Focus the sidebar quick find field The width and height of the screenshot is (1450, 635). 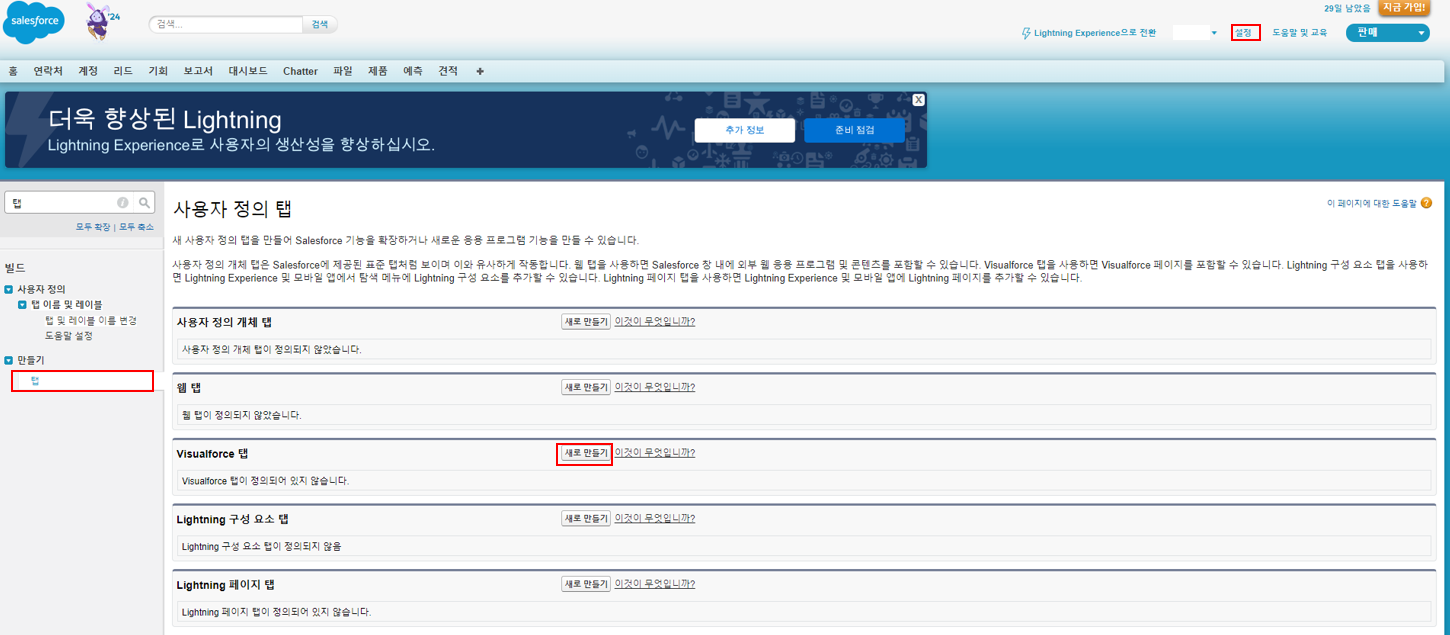[60, 202]
